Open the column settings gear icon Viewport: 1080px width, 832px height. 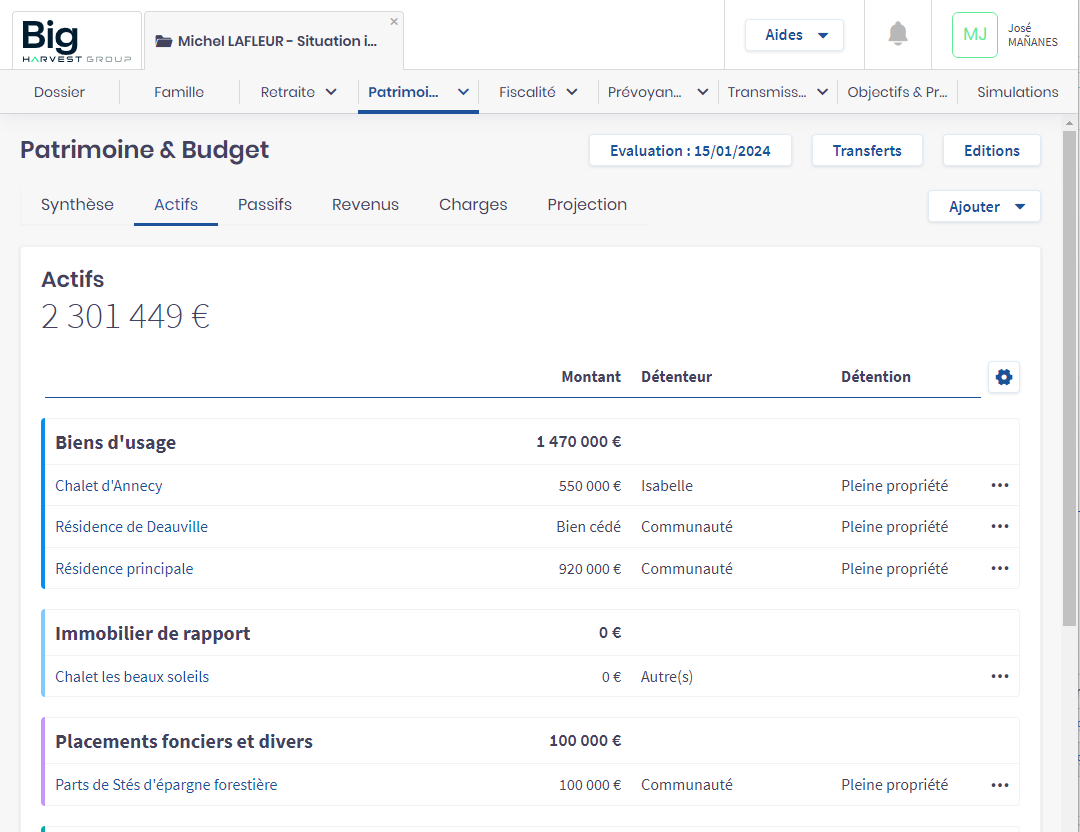[1004, 377]
